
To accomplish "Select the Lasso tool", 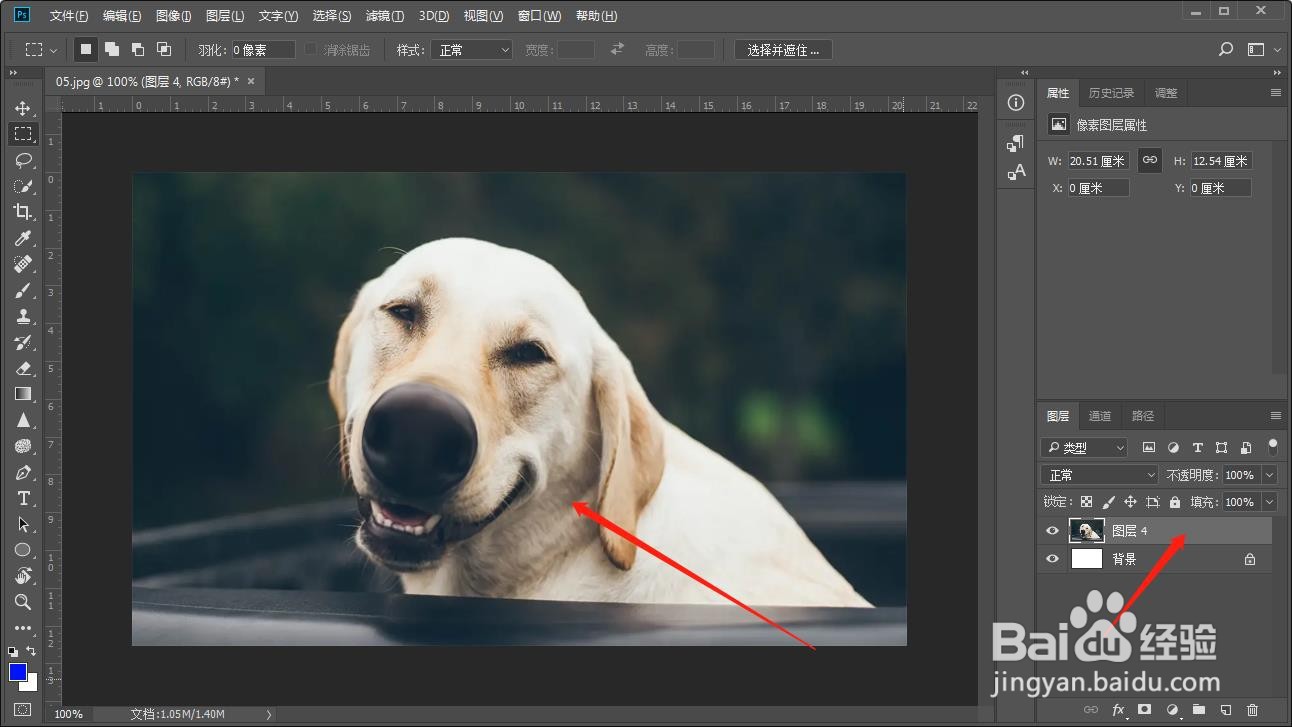I will (23, 160).
